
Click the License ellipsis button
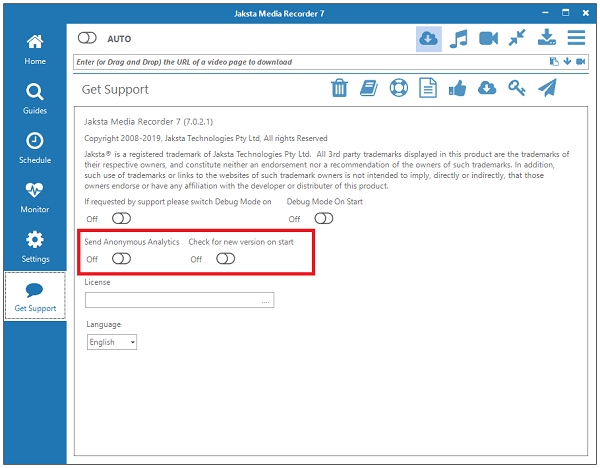coord(266,301)
